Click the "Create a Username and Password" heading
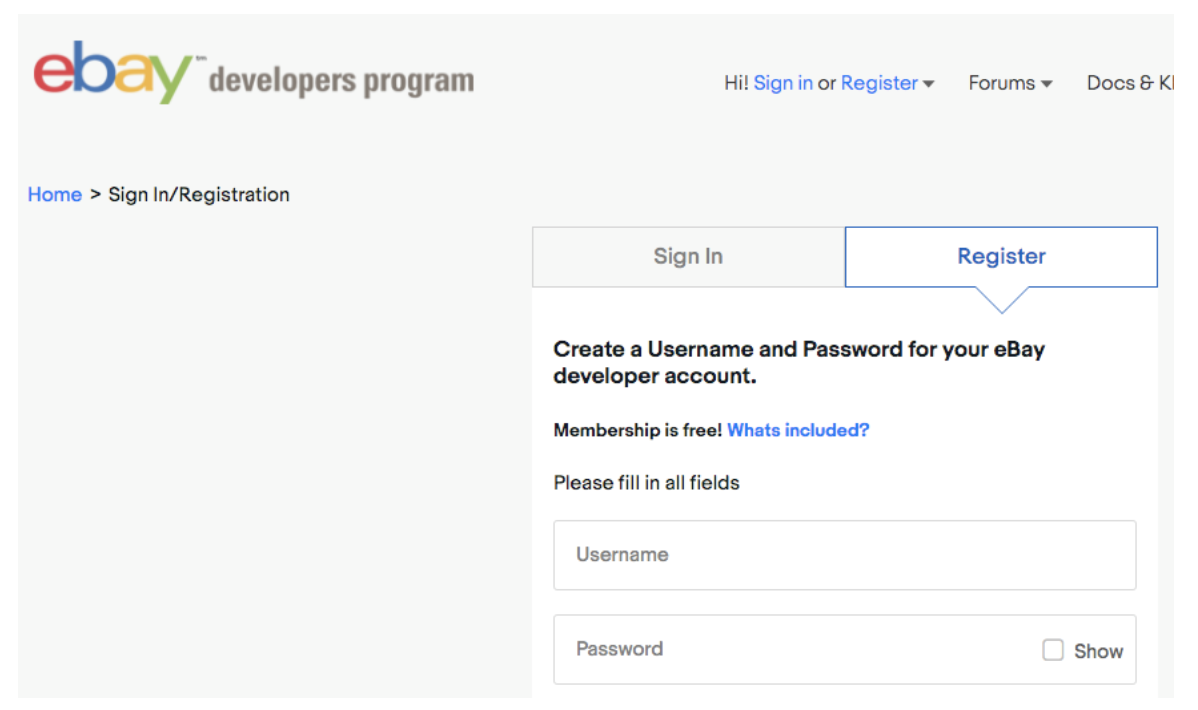This screenshot has width=1198, height=710. [x=799, y=363]
